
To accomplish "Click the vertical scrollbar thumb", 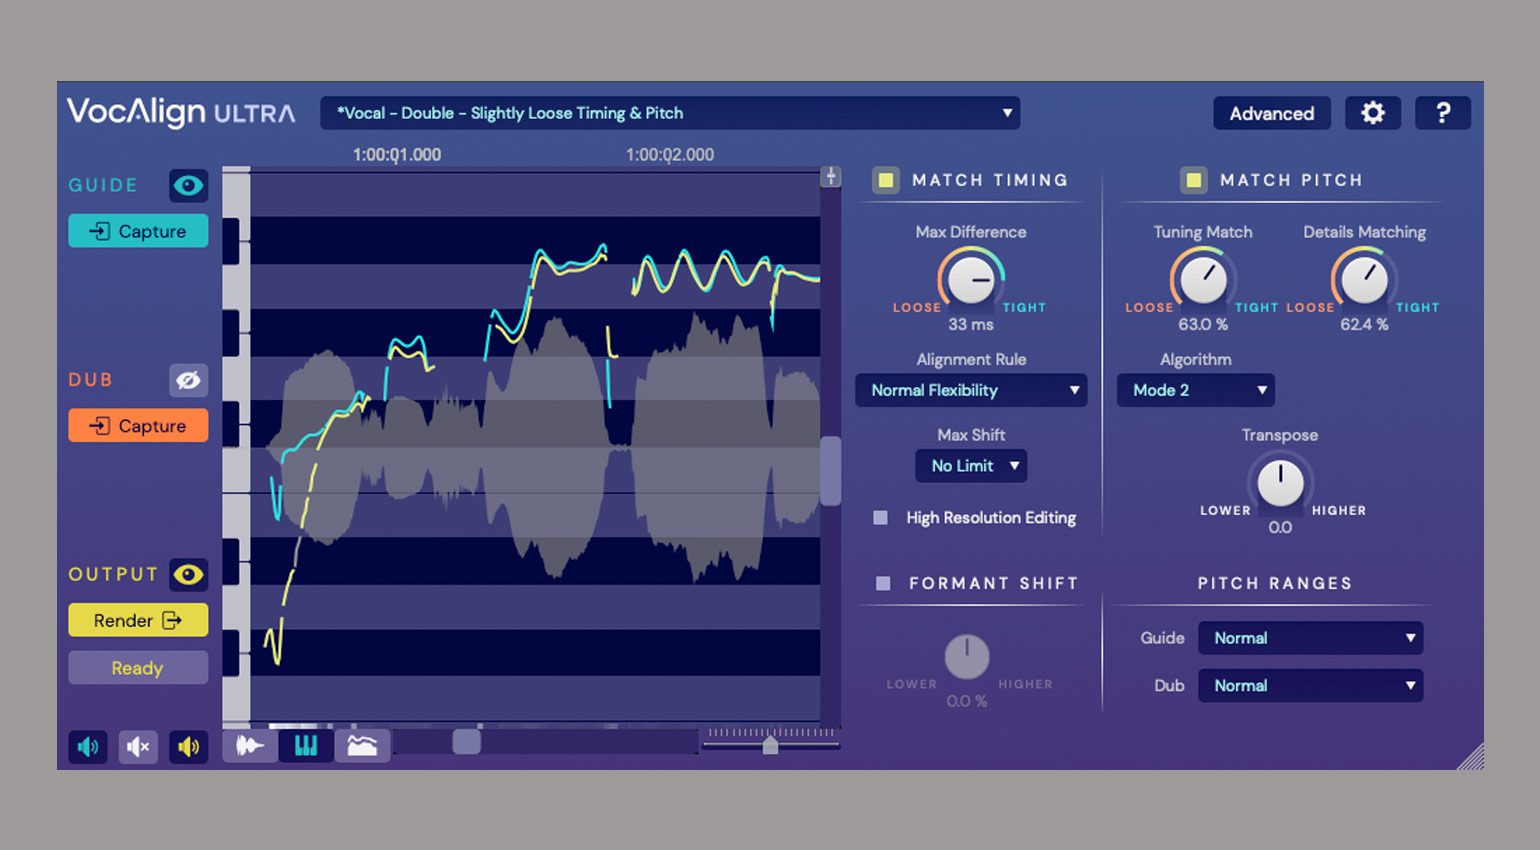I will coord(830,471).
